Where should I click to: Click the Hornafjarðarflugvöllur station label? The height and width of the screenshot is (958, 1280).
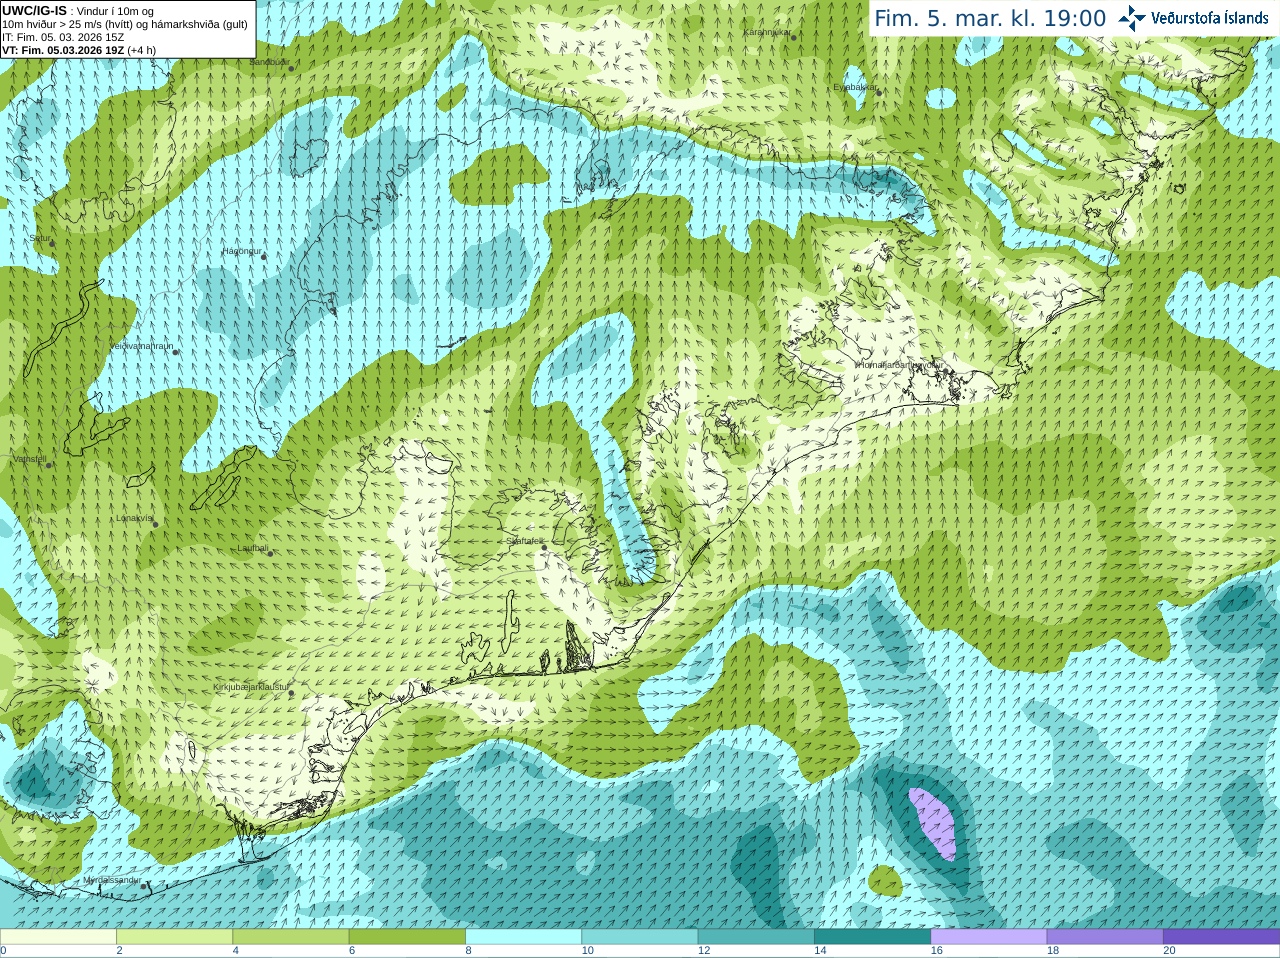[x=899, y=365]
